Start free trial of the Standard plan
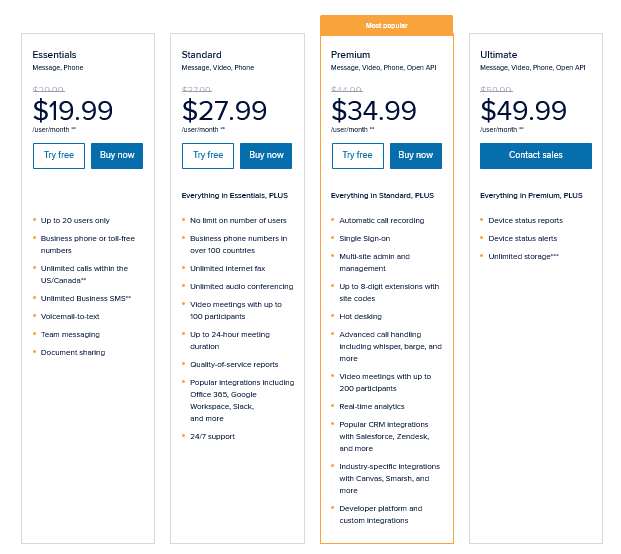 tap(208, 156)
